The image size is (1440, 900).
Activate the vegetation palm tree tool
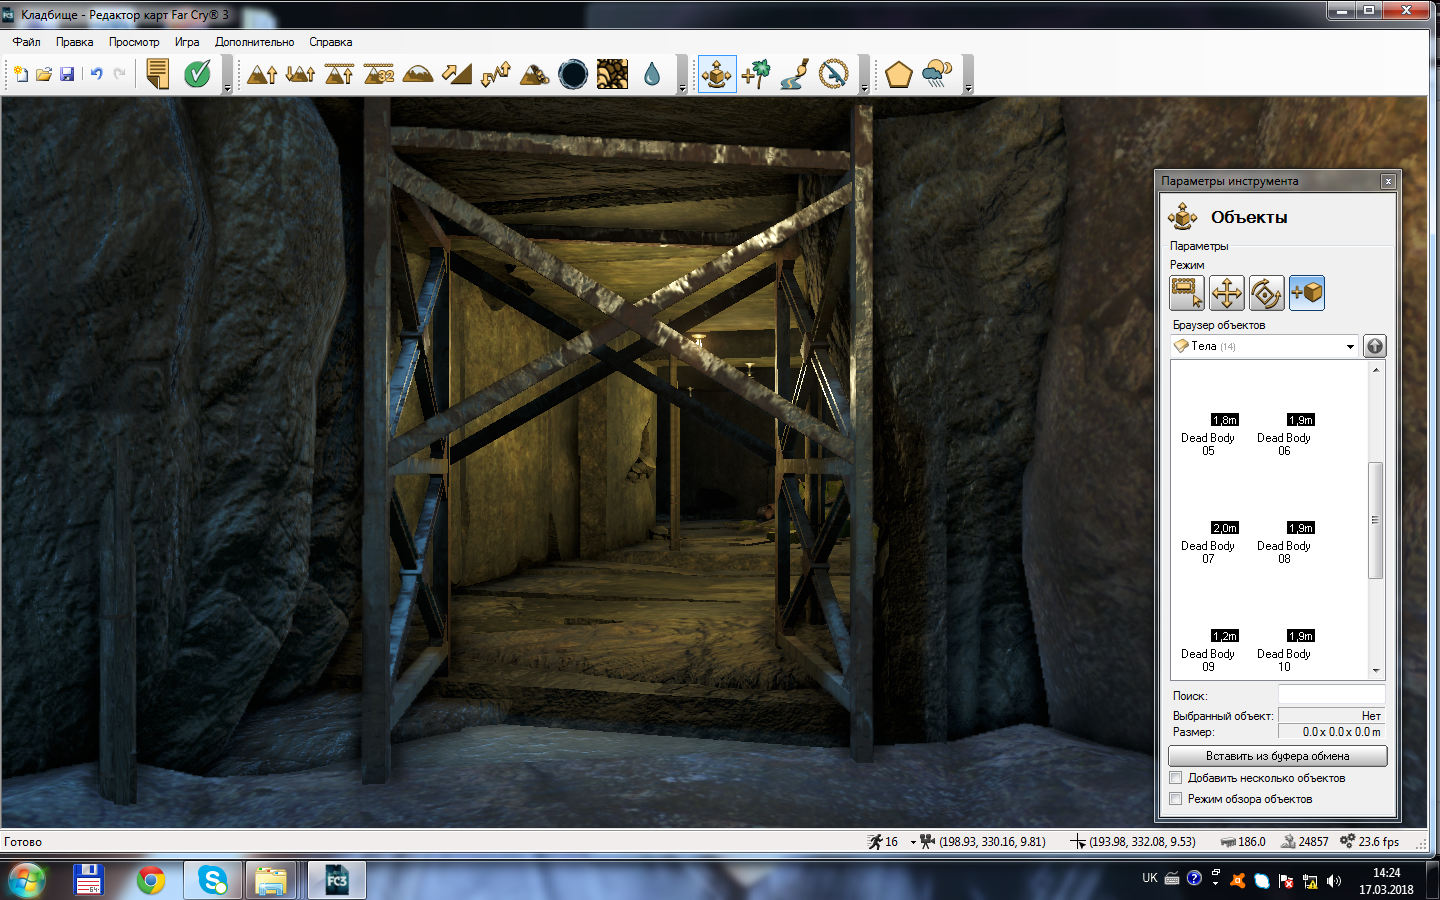click(x=756, y=74)
